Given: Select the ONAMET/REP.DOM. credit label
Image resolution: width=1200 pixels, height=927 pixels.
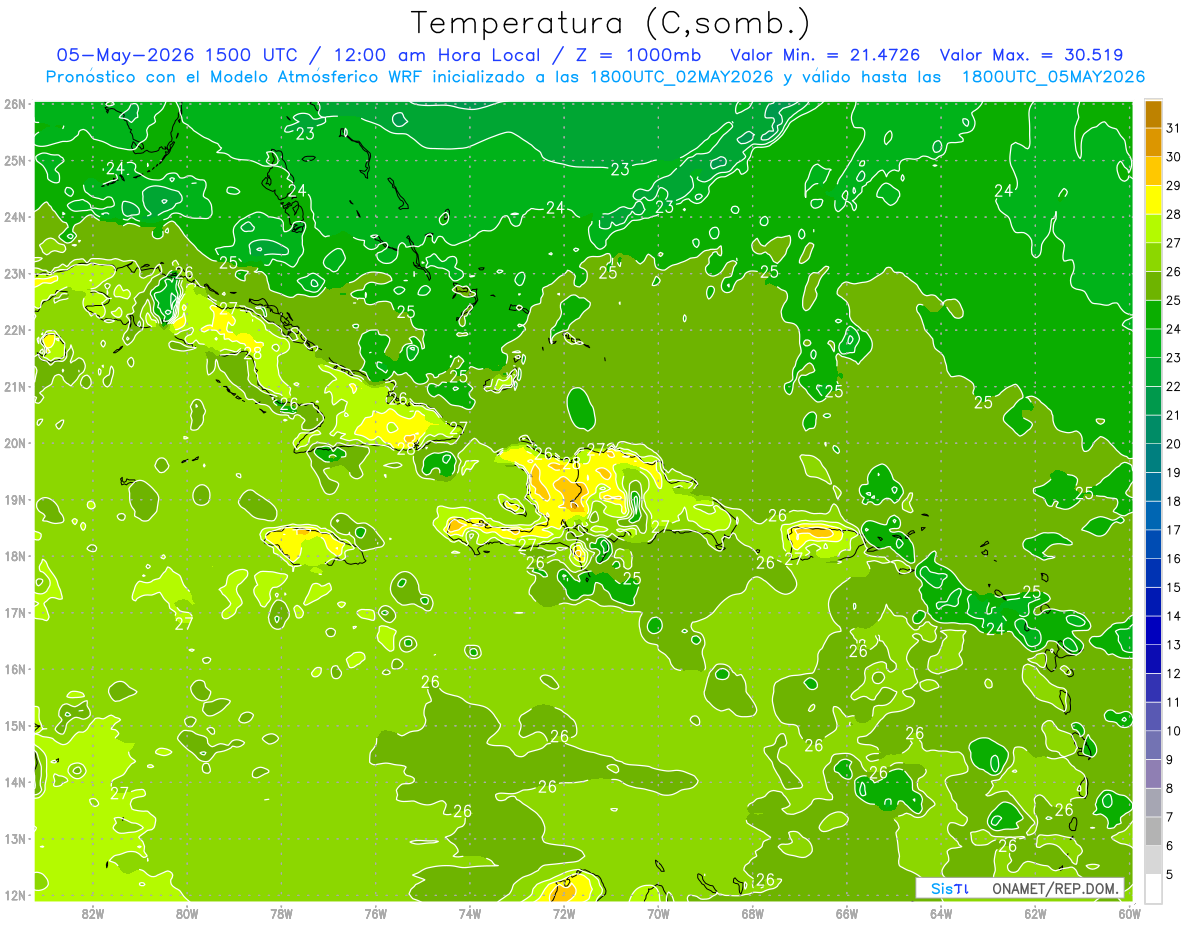Looking at the screenshot, I should click(1056, 888).
